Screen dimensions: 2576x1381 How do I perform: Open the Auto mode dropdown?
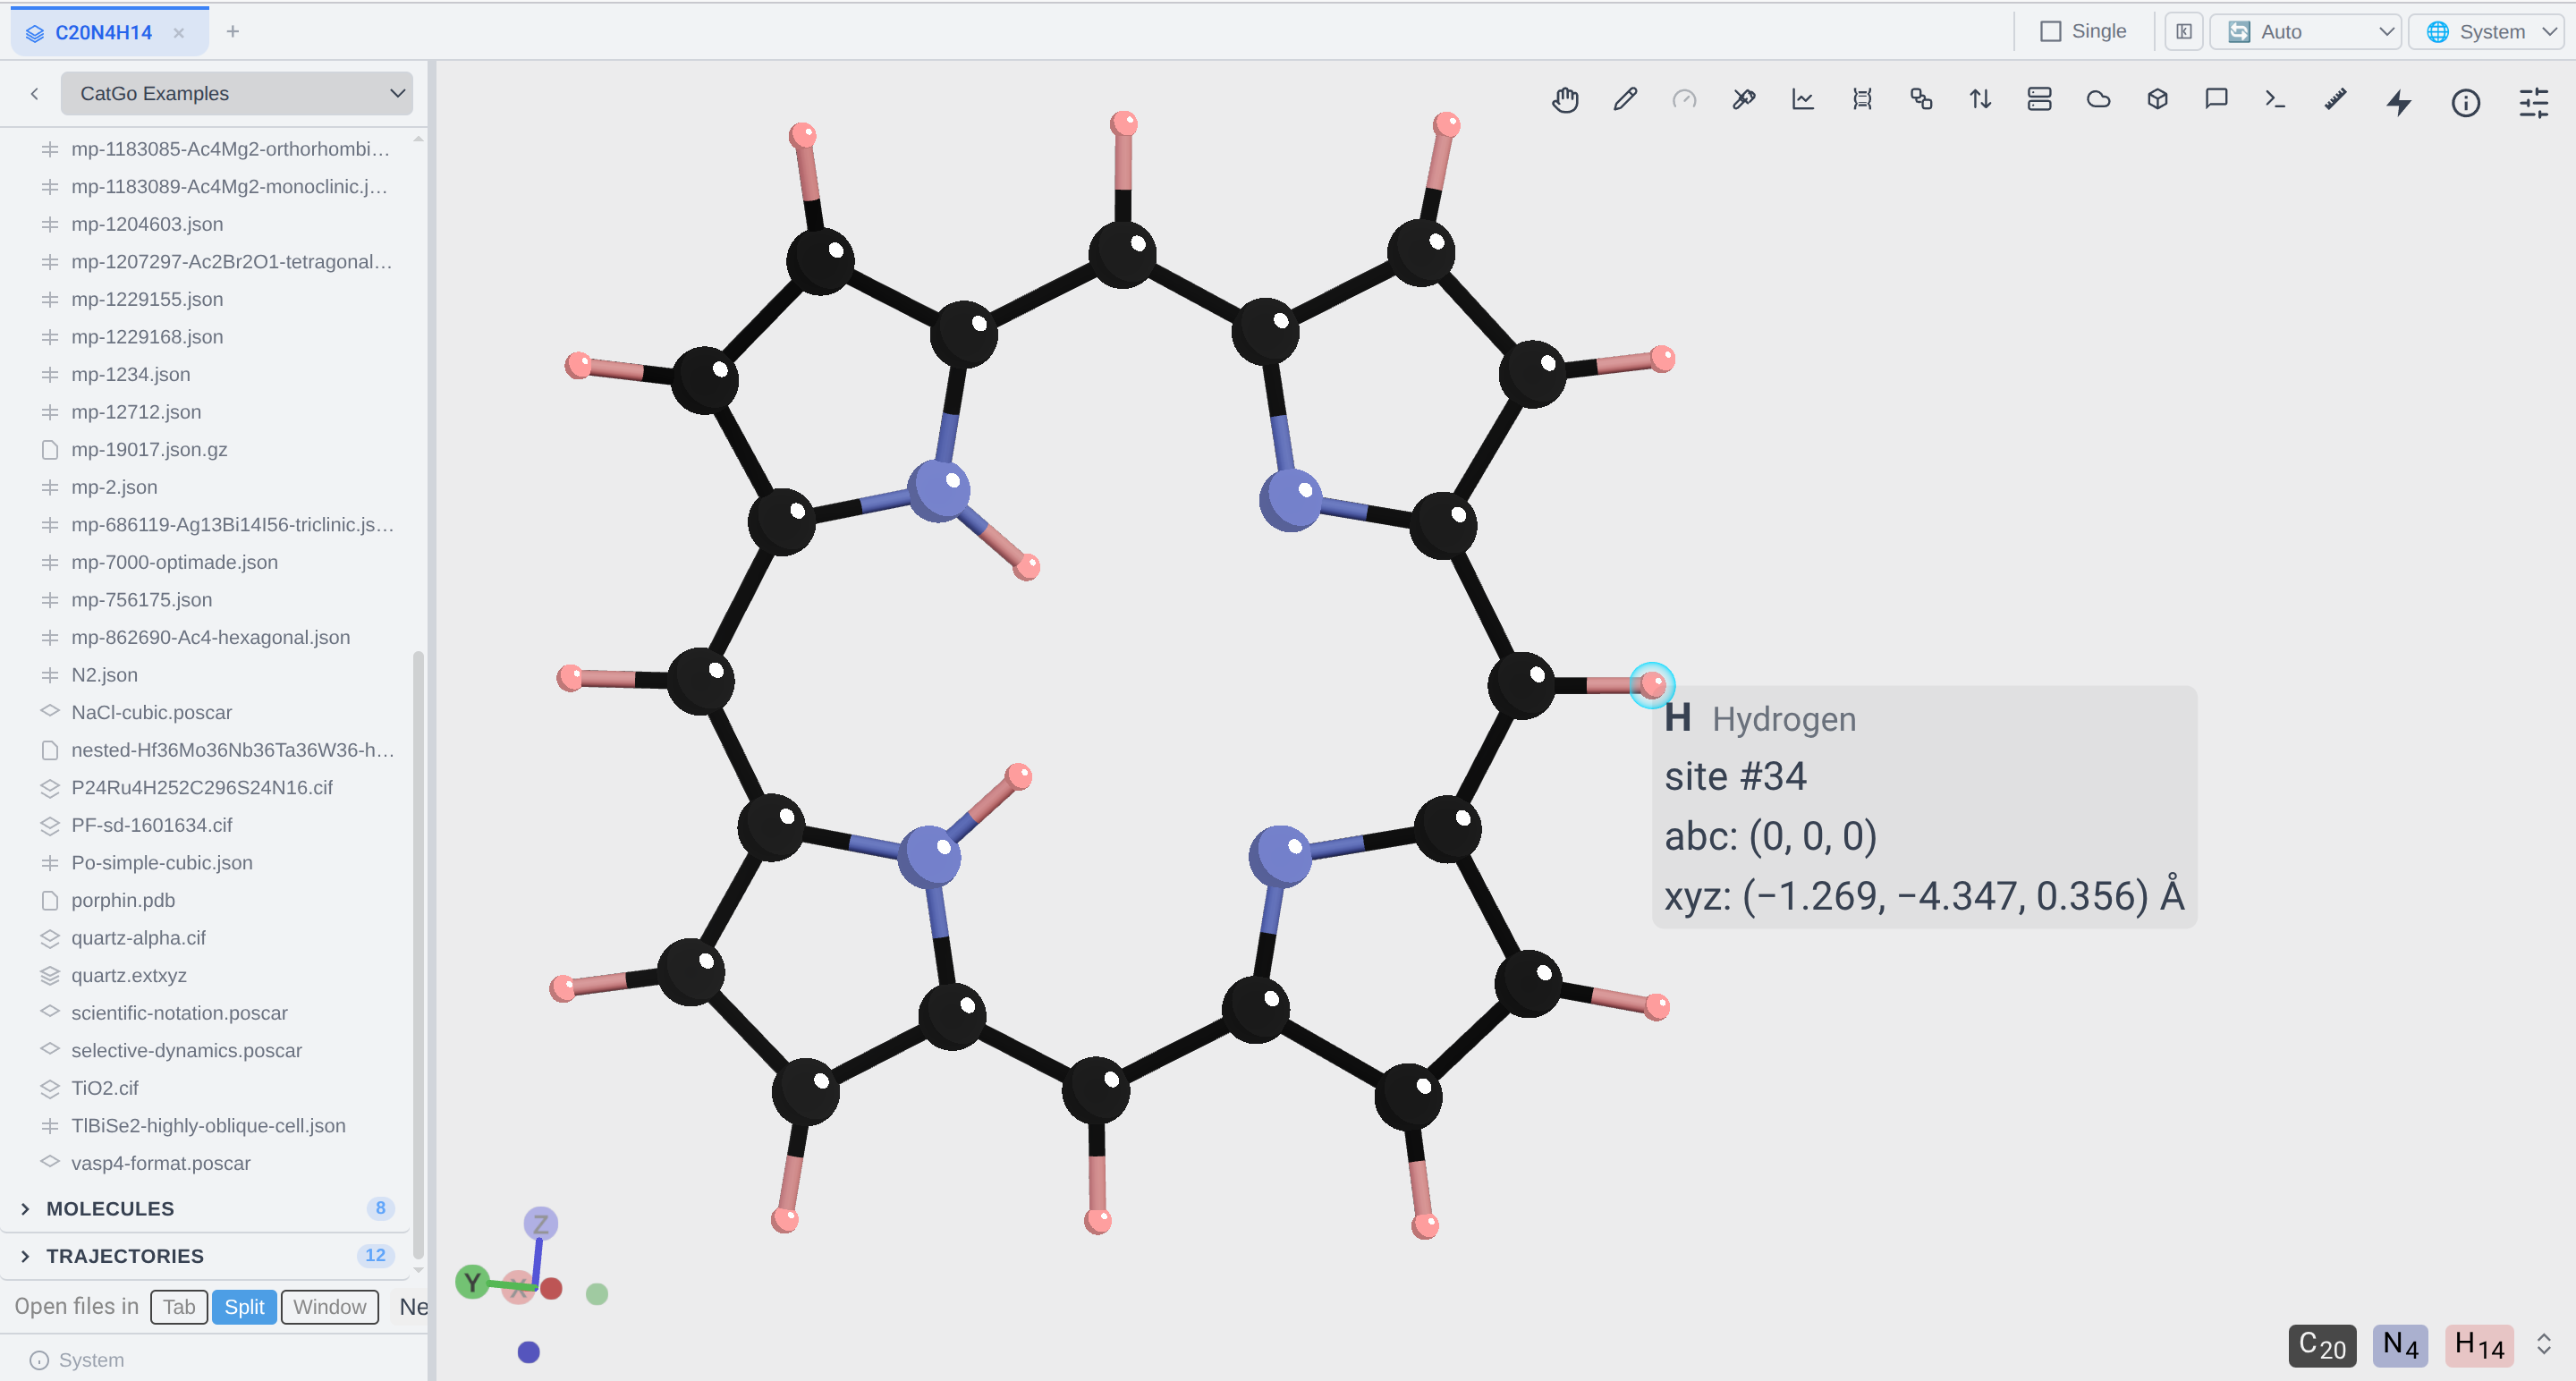click(x=2304, y=32)
